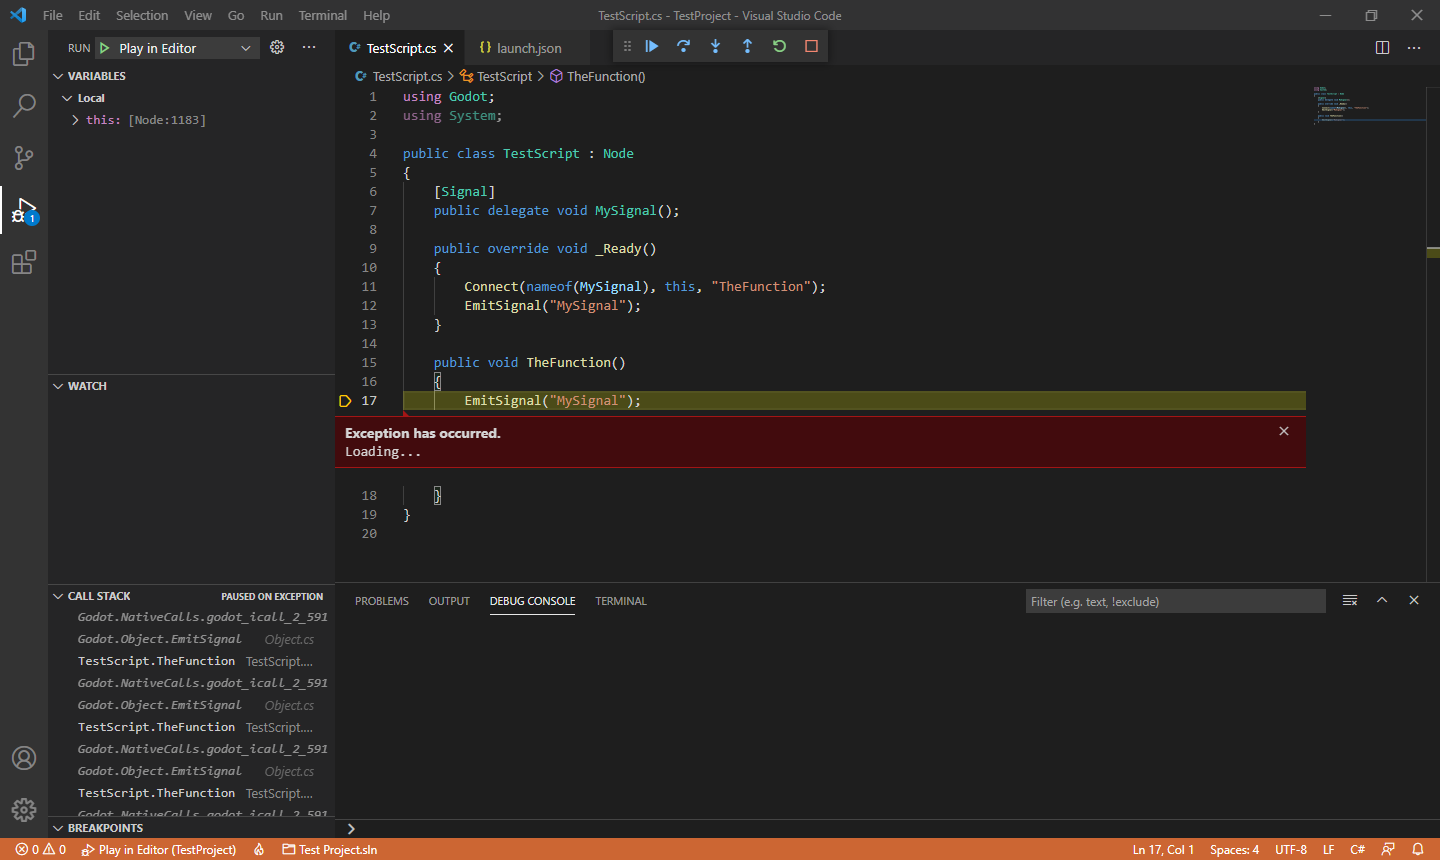The height and width of the screenshot is (860, 1440).
Task: Open the Selection menu
Action: pos(142,15)
